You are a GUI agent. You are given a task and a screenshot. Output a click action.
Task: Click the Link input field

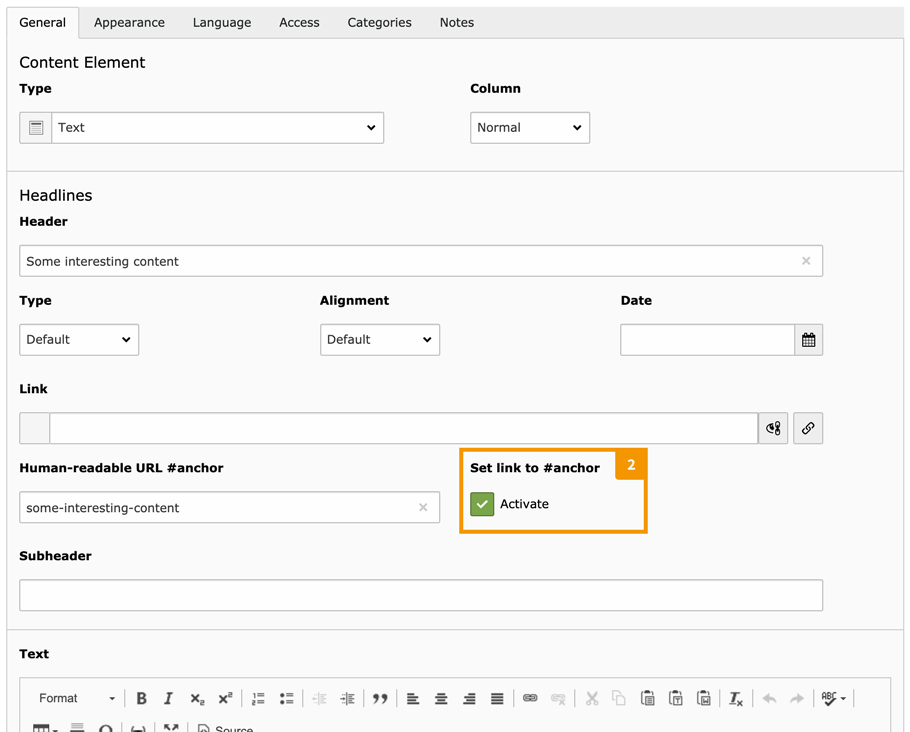(403, 428)
